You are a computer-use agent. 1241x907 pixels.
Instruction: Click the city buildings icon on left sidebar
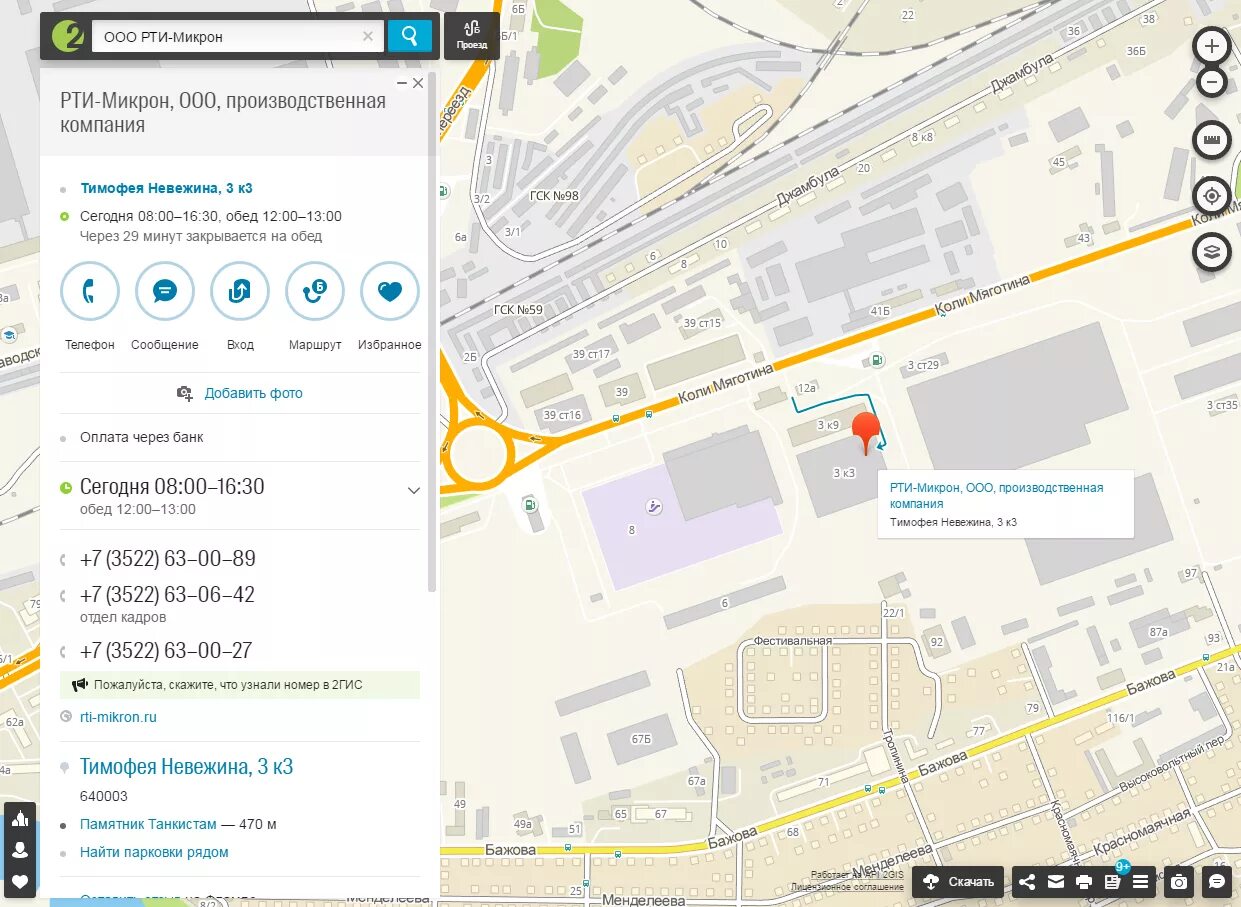click(x=20, y=818)
